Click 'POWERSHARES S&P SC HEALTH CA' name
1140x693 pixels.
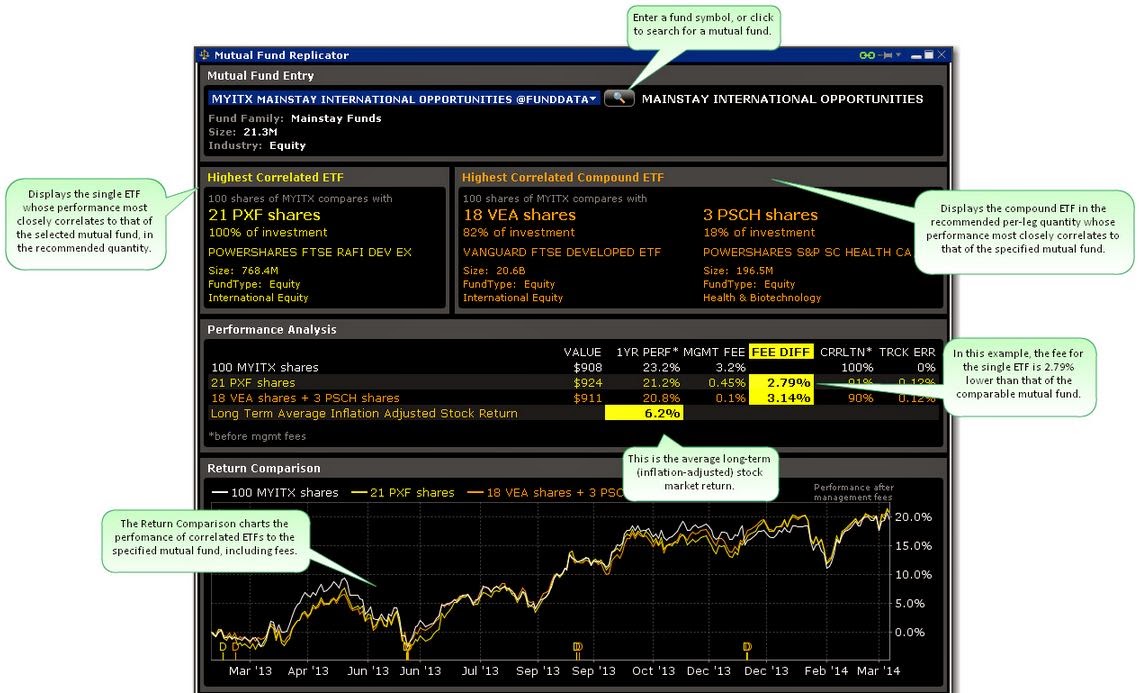(x=806, y=252)
